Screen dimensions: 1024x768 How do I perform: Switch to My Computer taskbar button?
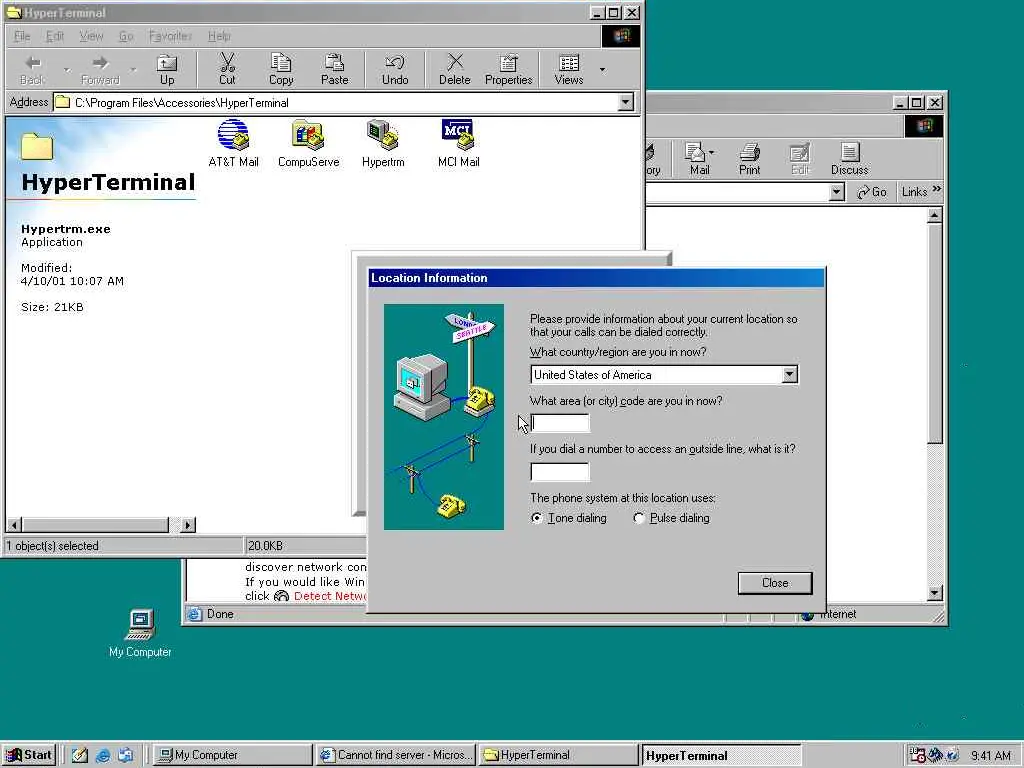(x=232, y=755)
